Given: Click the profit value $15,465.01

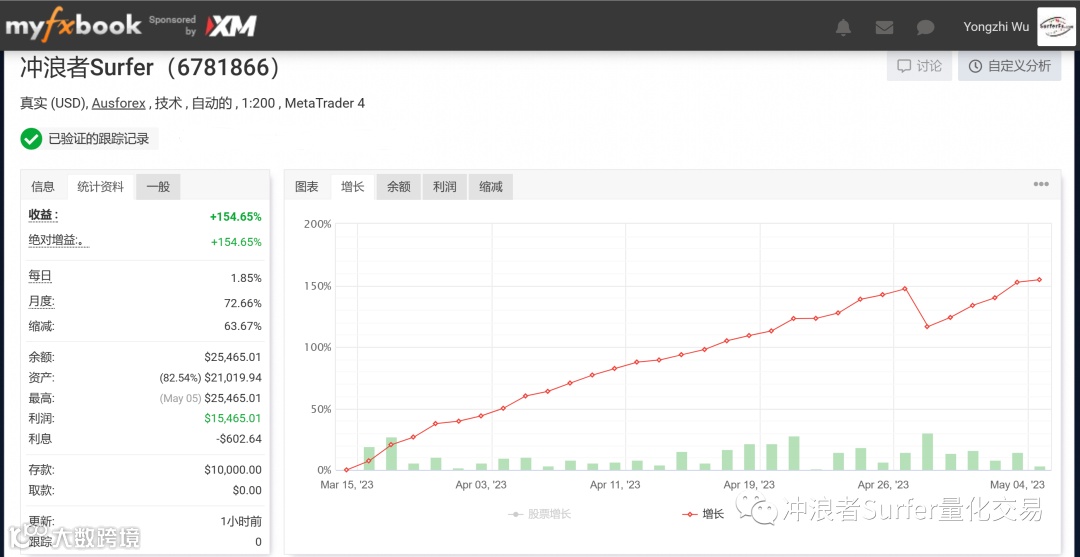Looking at the screenshot, I should 233,418.
